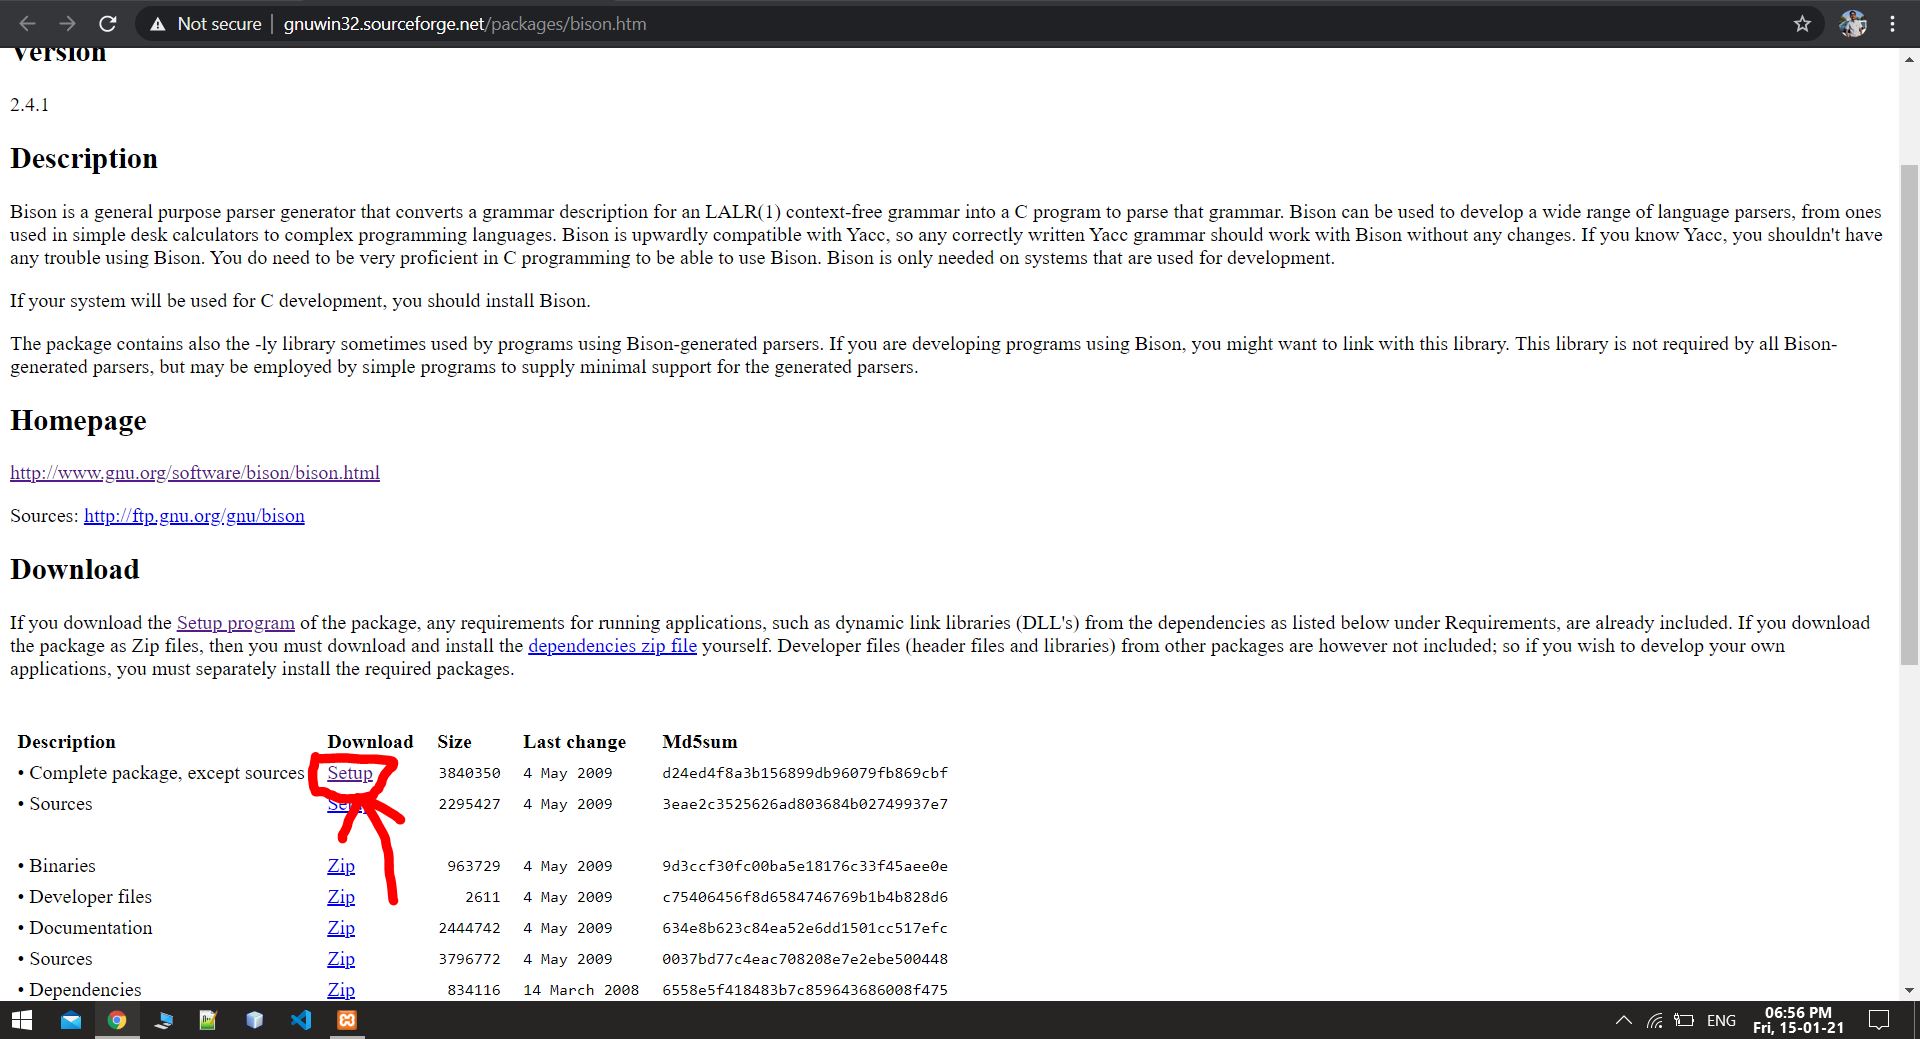Launch the blue cube app on the taskbar
The height and width of the screenshot is (1039, 1920).
(x=254, y=1020)
